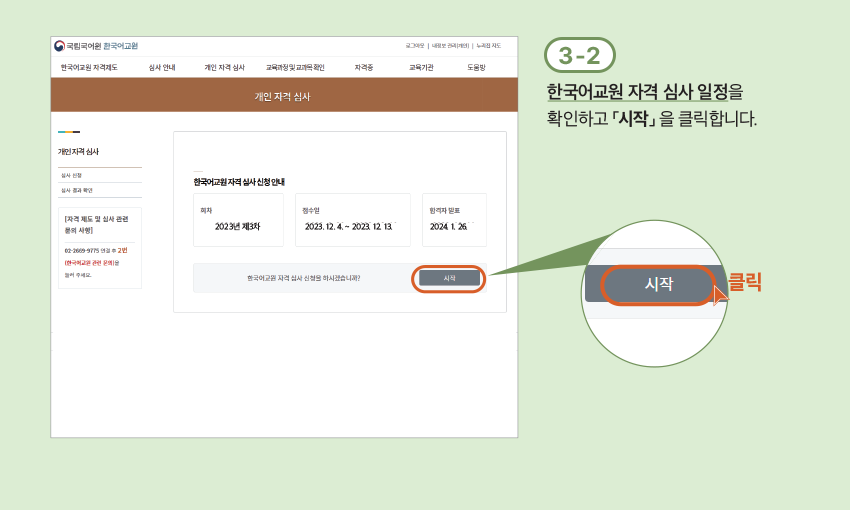The height and width of the screenshot is (510, 850).
Task: Open the 심사 안내 menu
Action: pos(162,68)
